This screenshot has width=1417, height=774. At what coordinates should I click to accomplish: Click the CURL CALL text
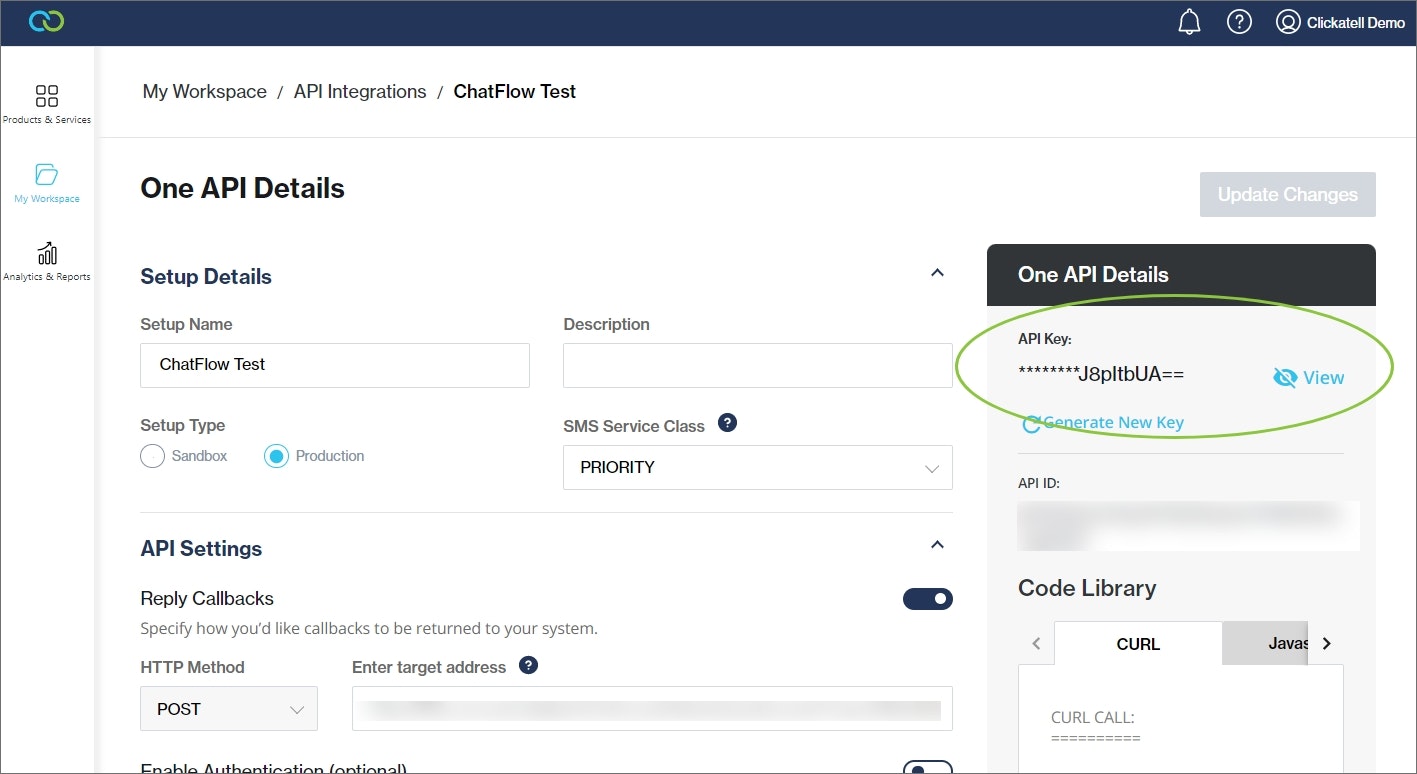tap(1093, 717)
